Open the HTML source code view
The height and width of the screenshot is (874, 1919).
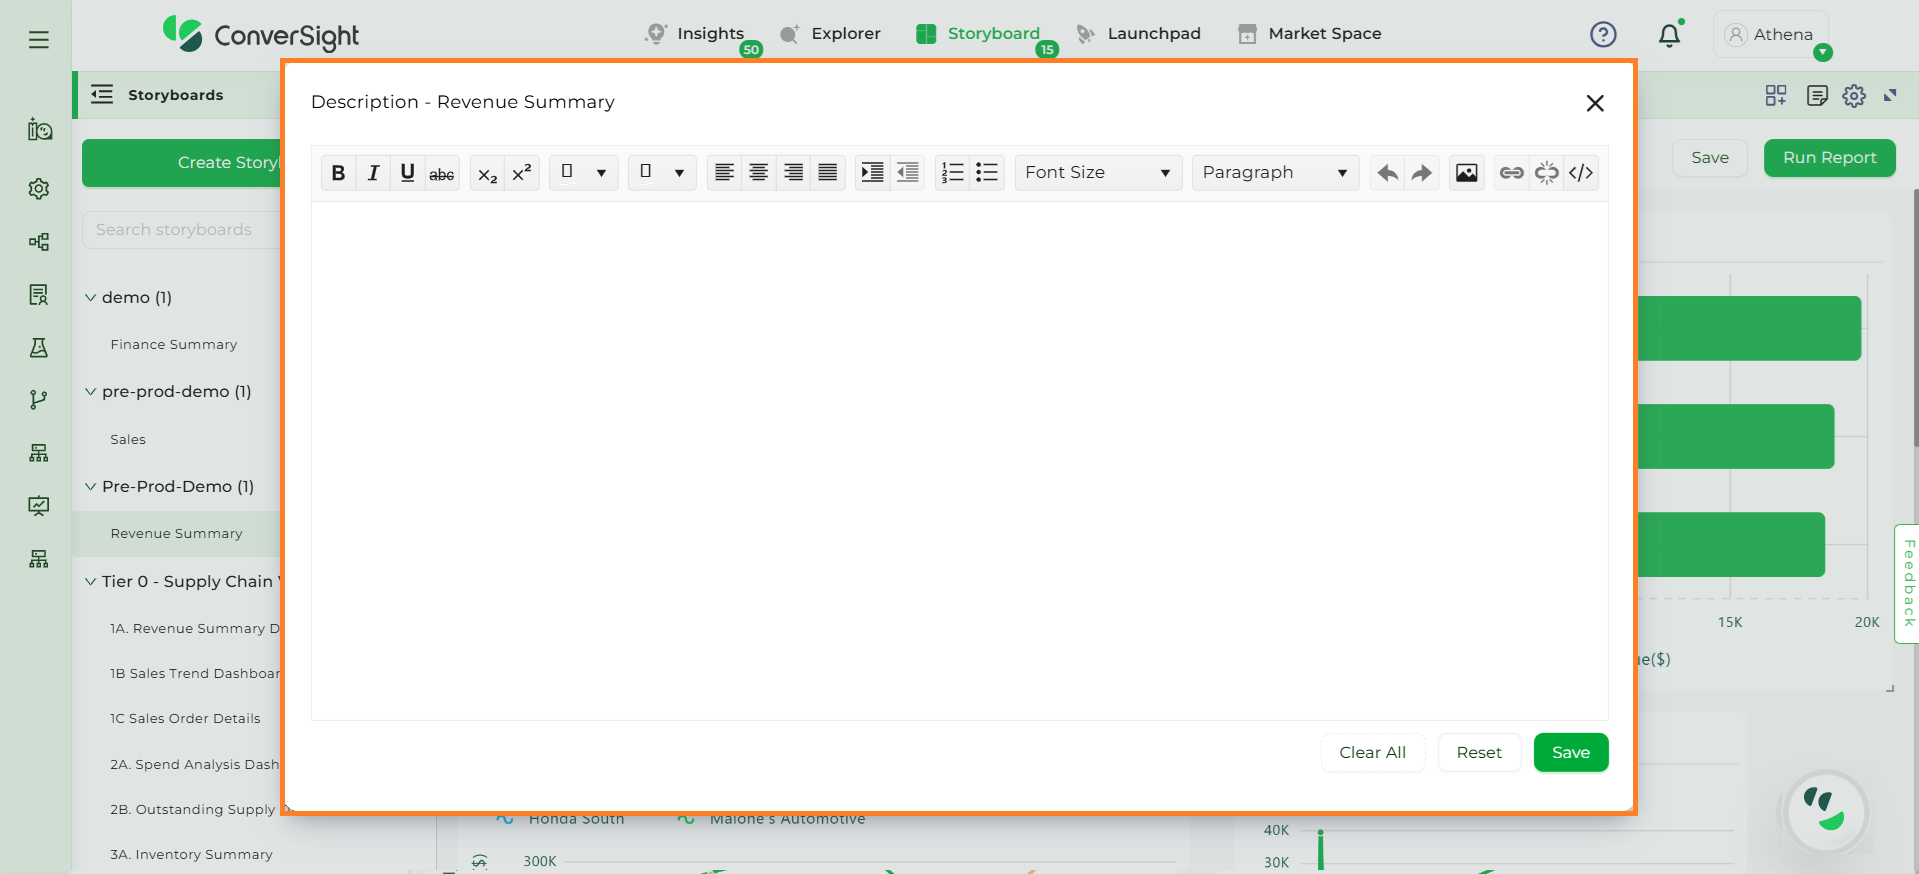pos(1580,173)
